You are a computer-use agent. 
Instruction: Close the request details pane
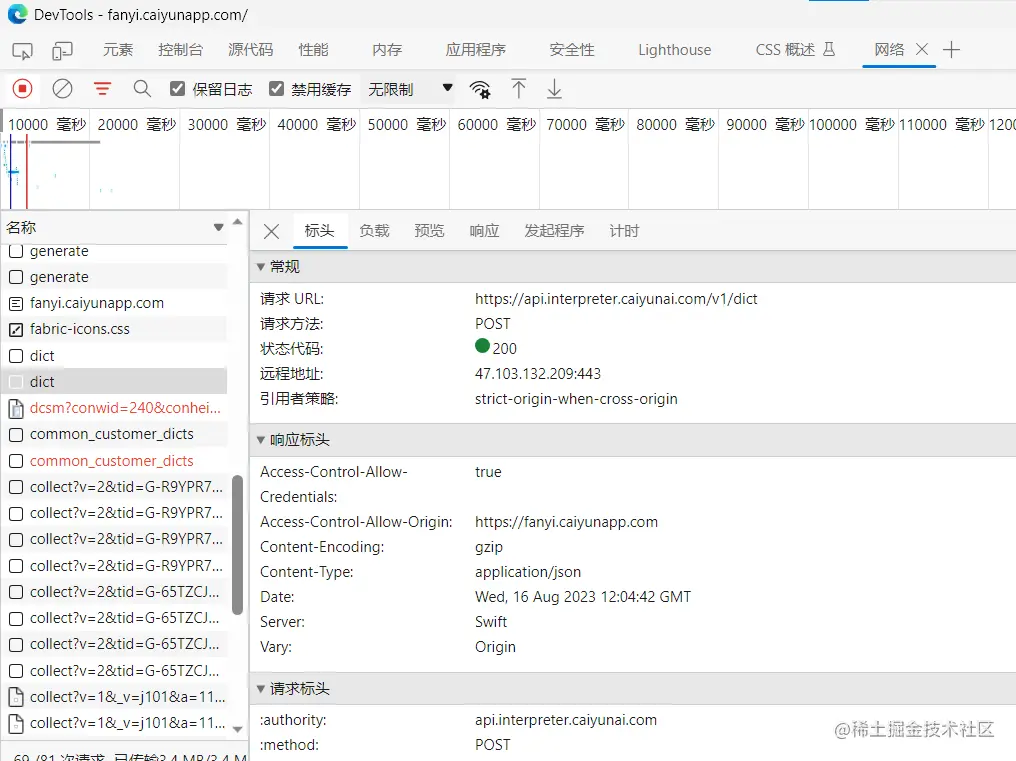tap(271, 231)
